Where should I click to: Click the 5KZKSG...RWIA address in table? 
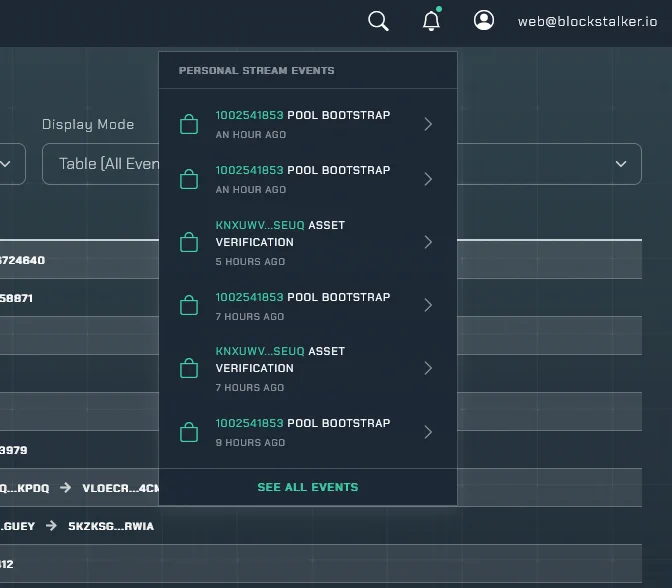tap(111, 526)
